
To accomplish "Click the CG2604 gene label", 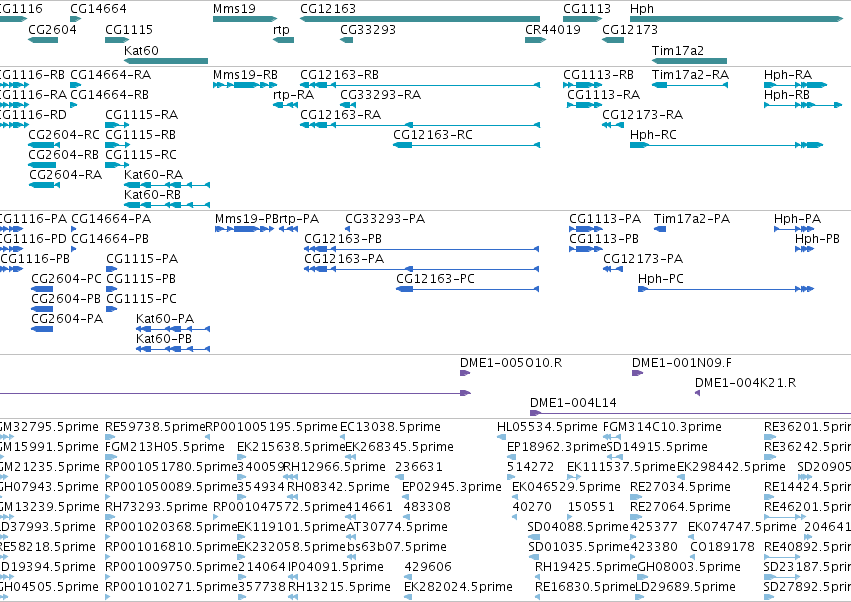I will pos(52,29).
